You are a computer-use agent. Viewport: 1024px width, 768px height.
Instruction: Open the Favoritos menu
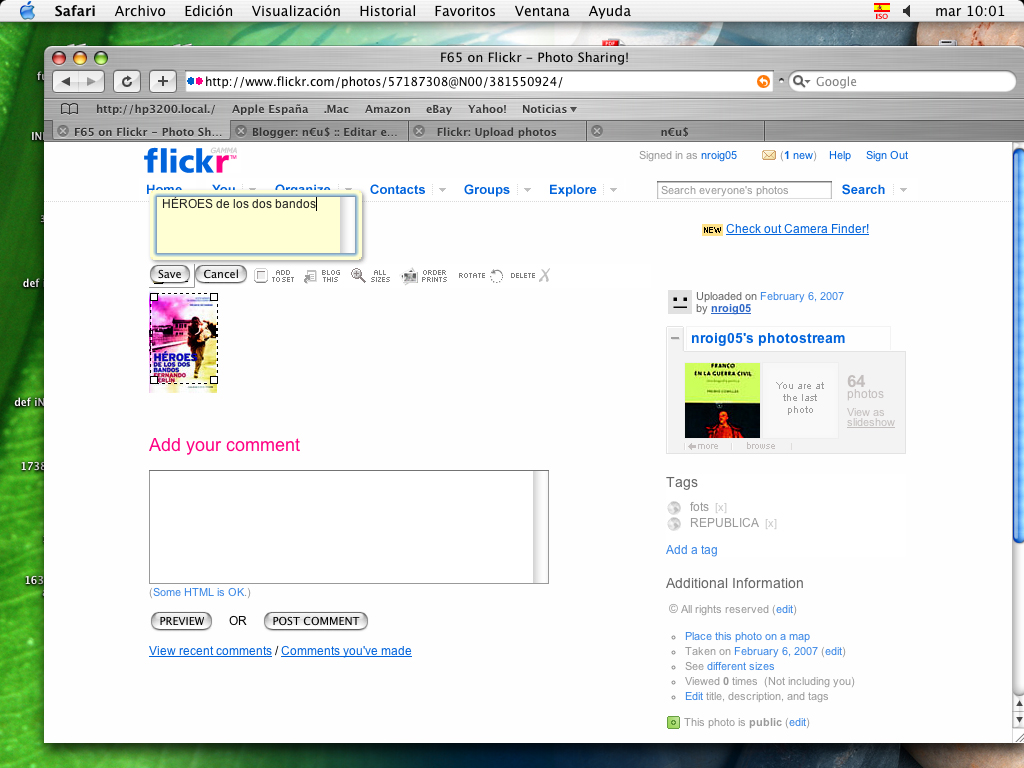click(465, 11)
